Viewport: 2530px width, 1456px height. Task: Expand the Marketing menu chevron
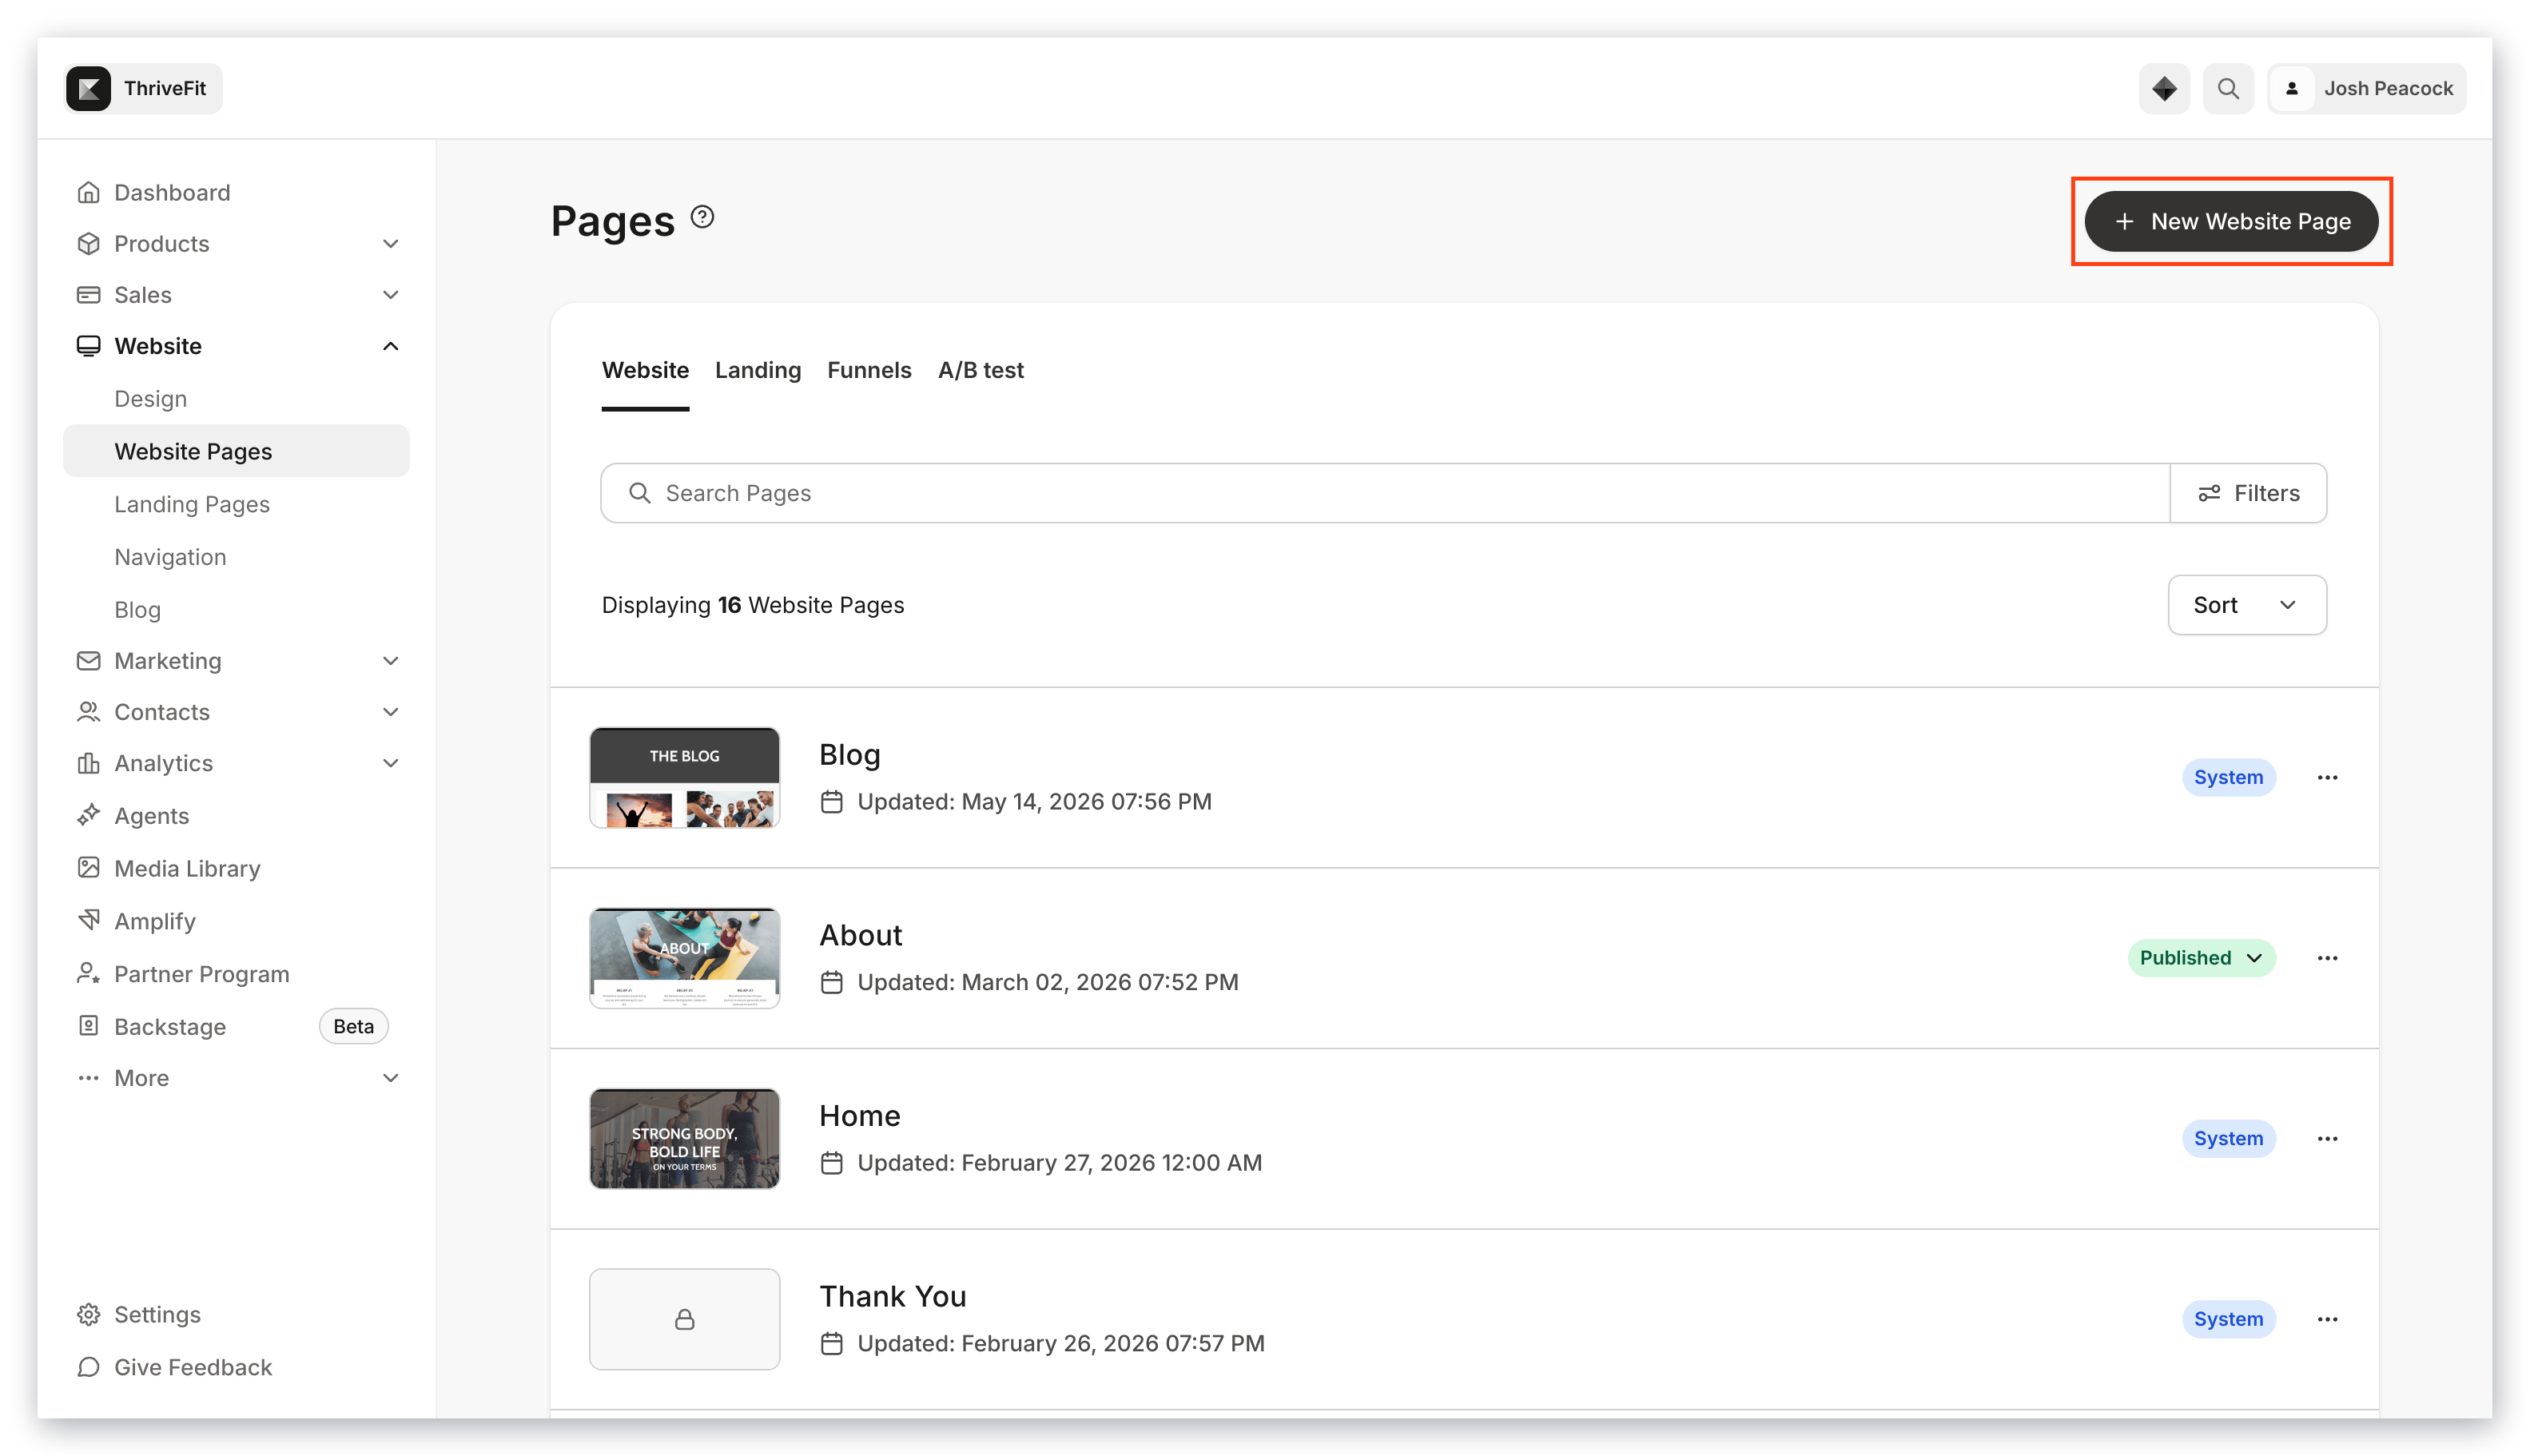click(391, 661)
